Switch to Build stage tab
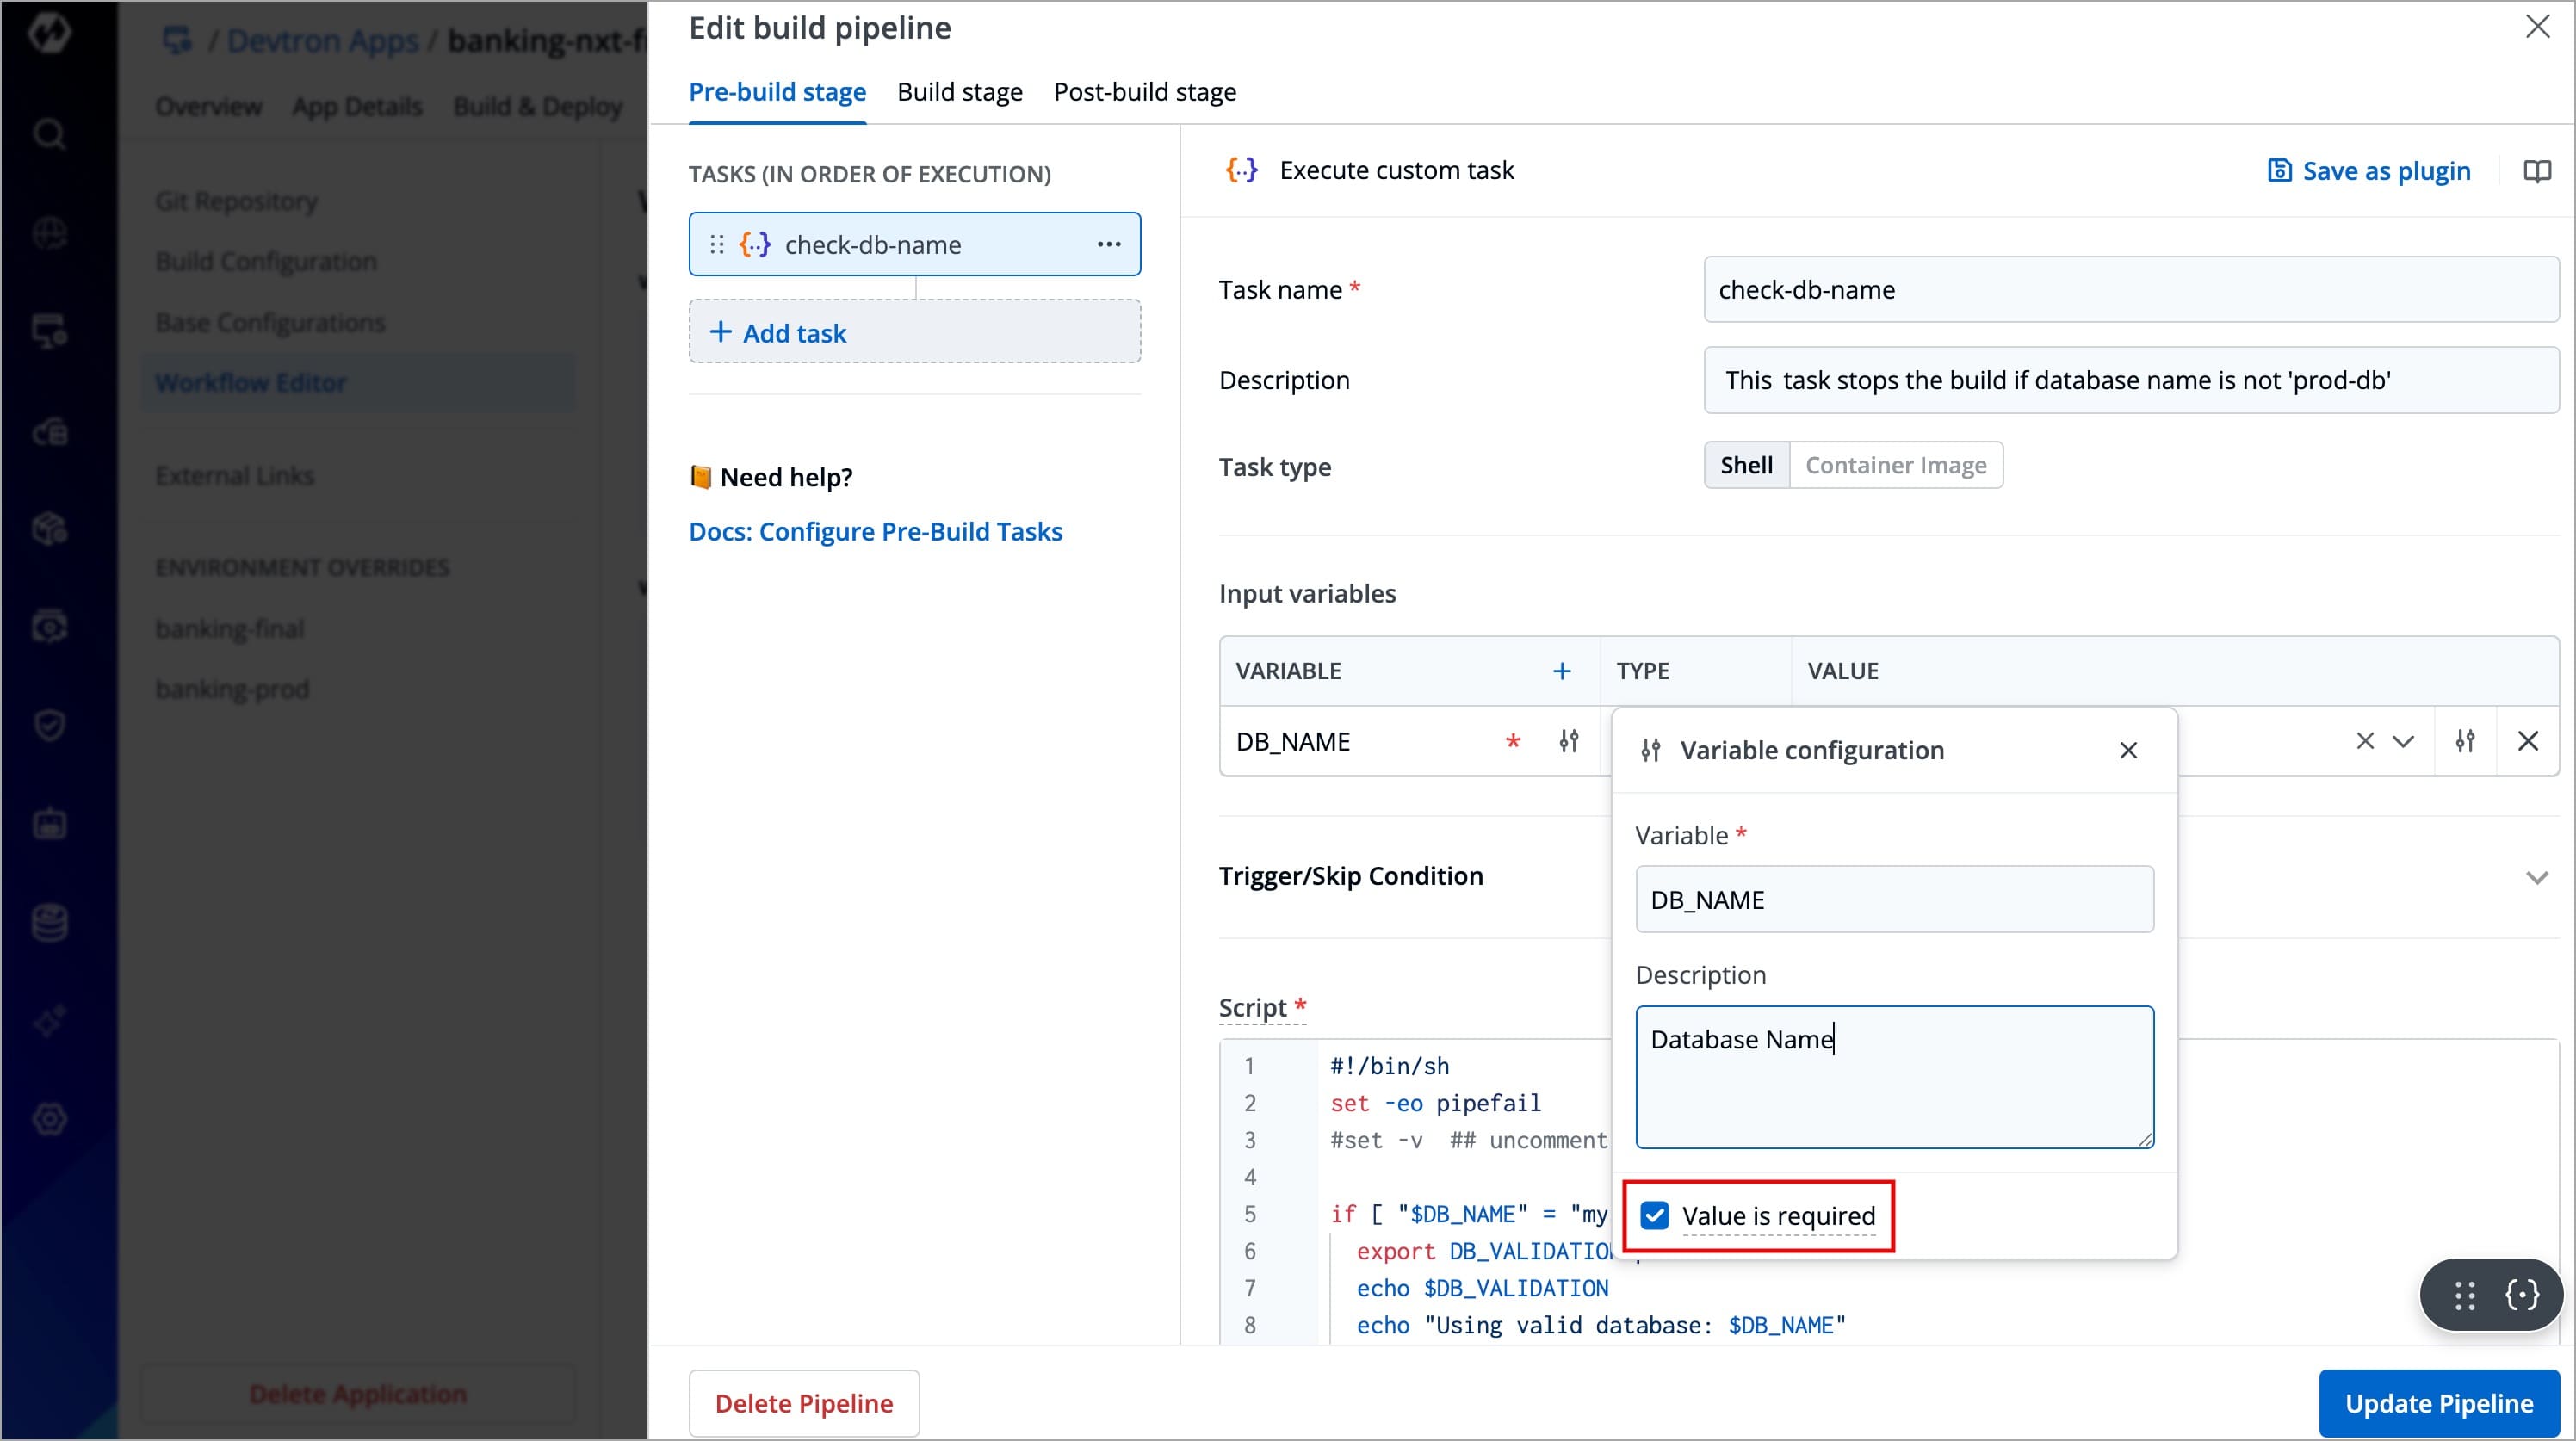 [959, 92]
